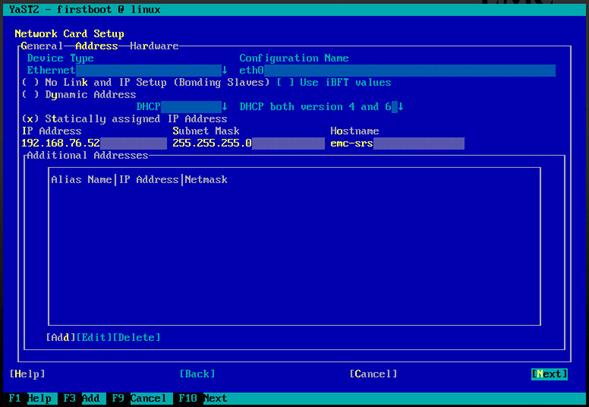
Task: Click F3 Add in the function key bar
Action: coord(82,398)
